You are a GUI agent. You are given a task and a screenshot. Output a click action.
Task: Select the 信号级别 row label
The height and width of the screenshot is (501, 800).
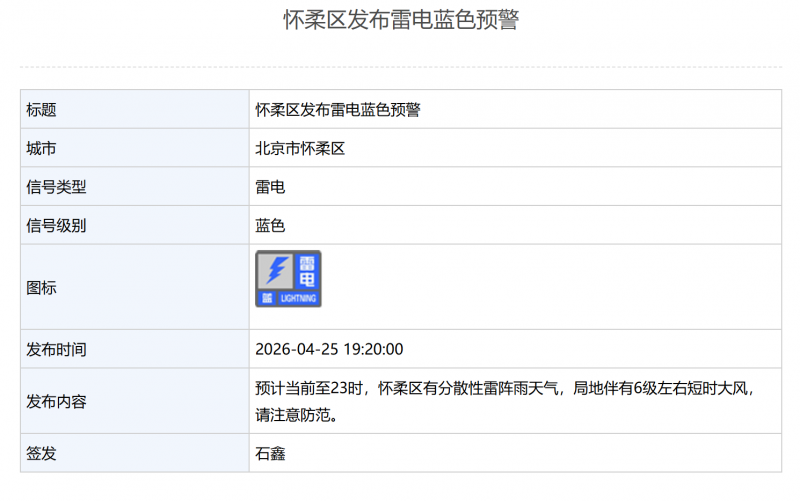56,226
